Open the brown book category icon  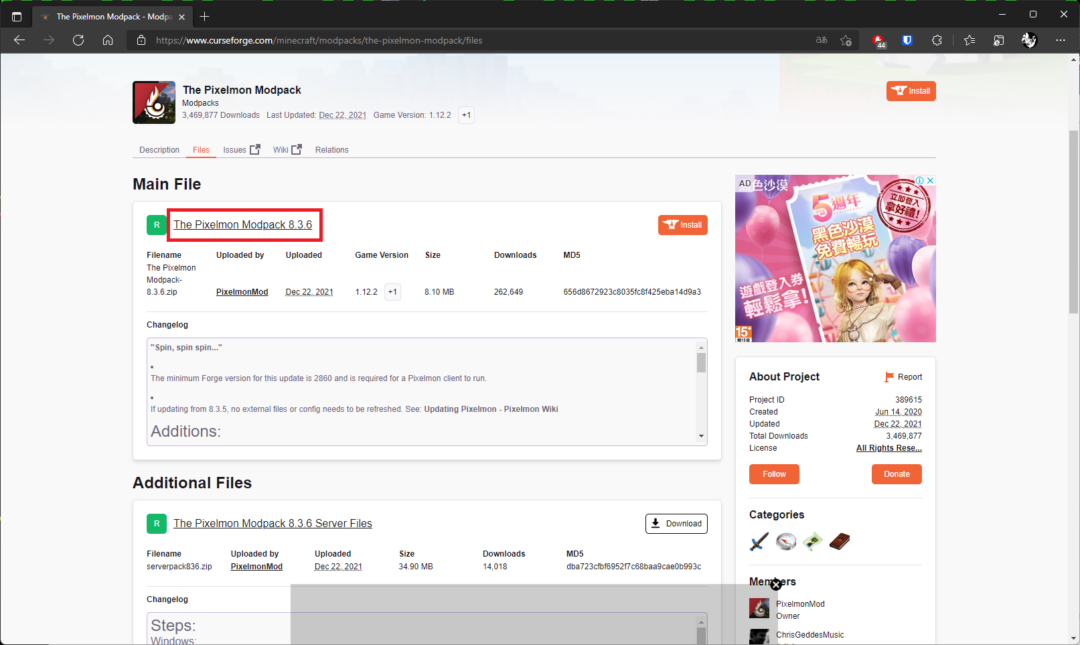pyautogui.click(x=840, y=542)
